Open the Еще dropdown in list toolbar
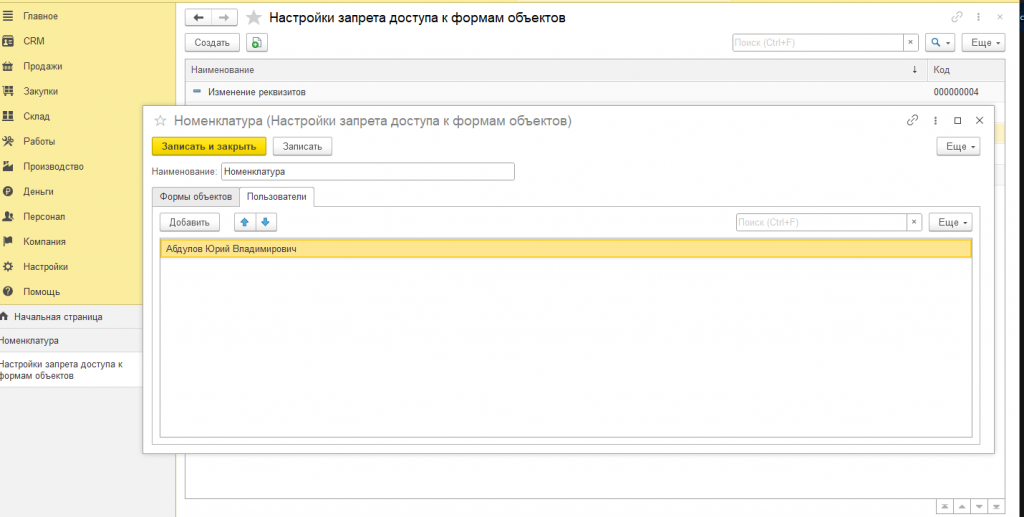 pos(984,42)
